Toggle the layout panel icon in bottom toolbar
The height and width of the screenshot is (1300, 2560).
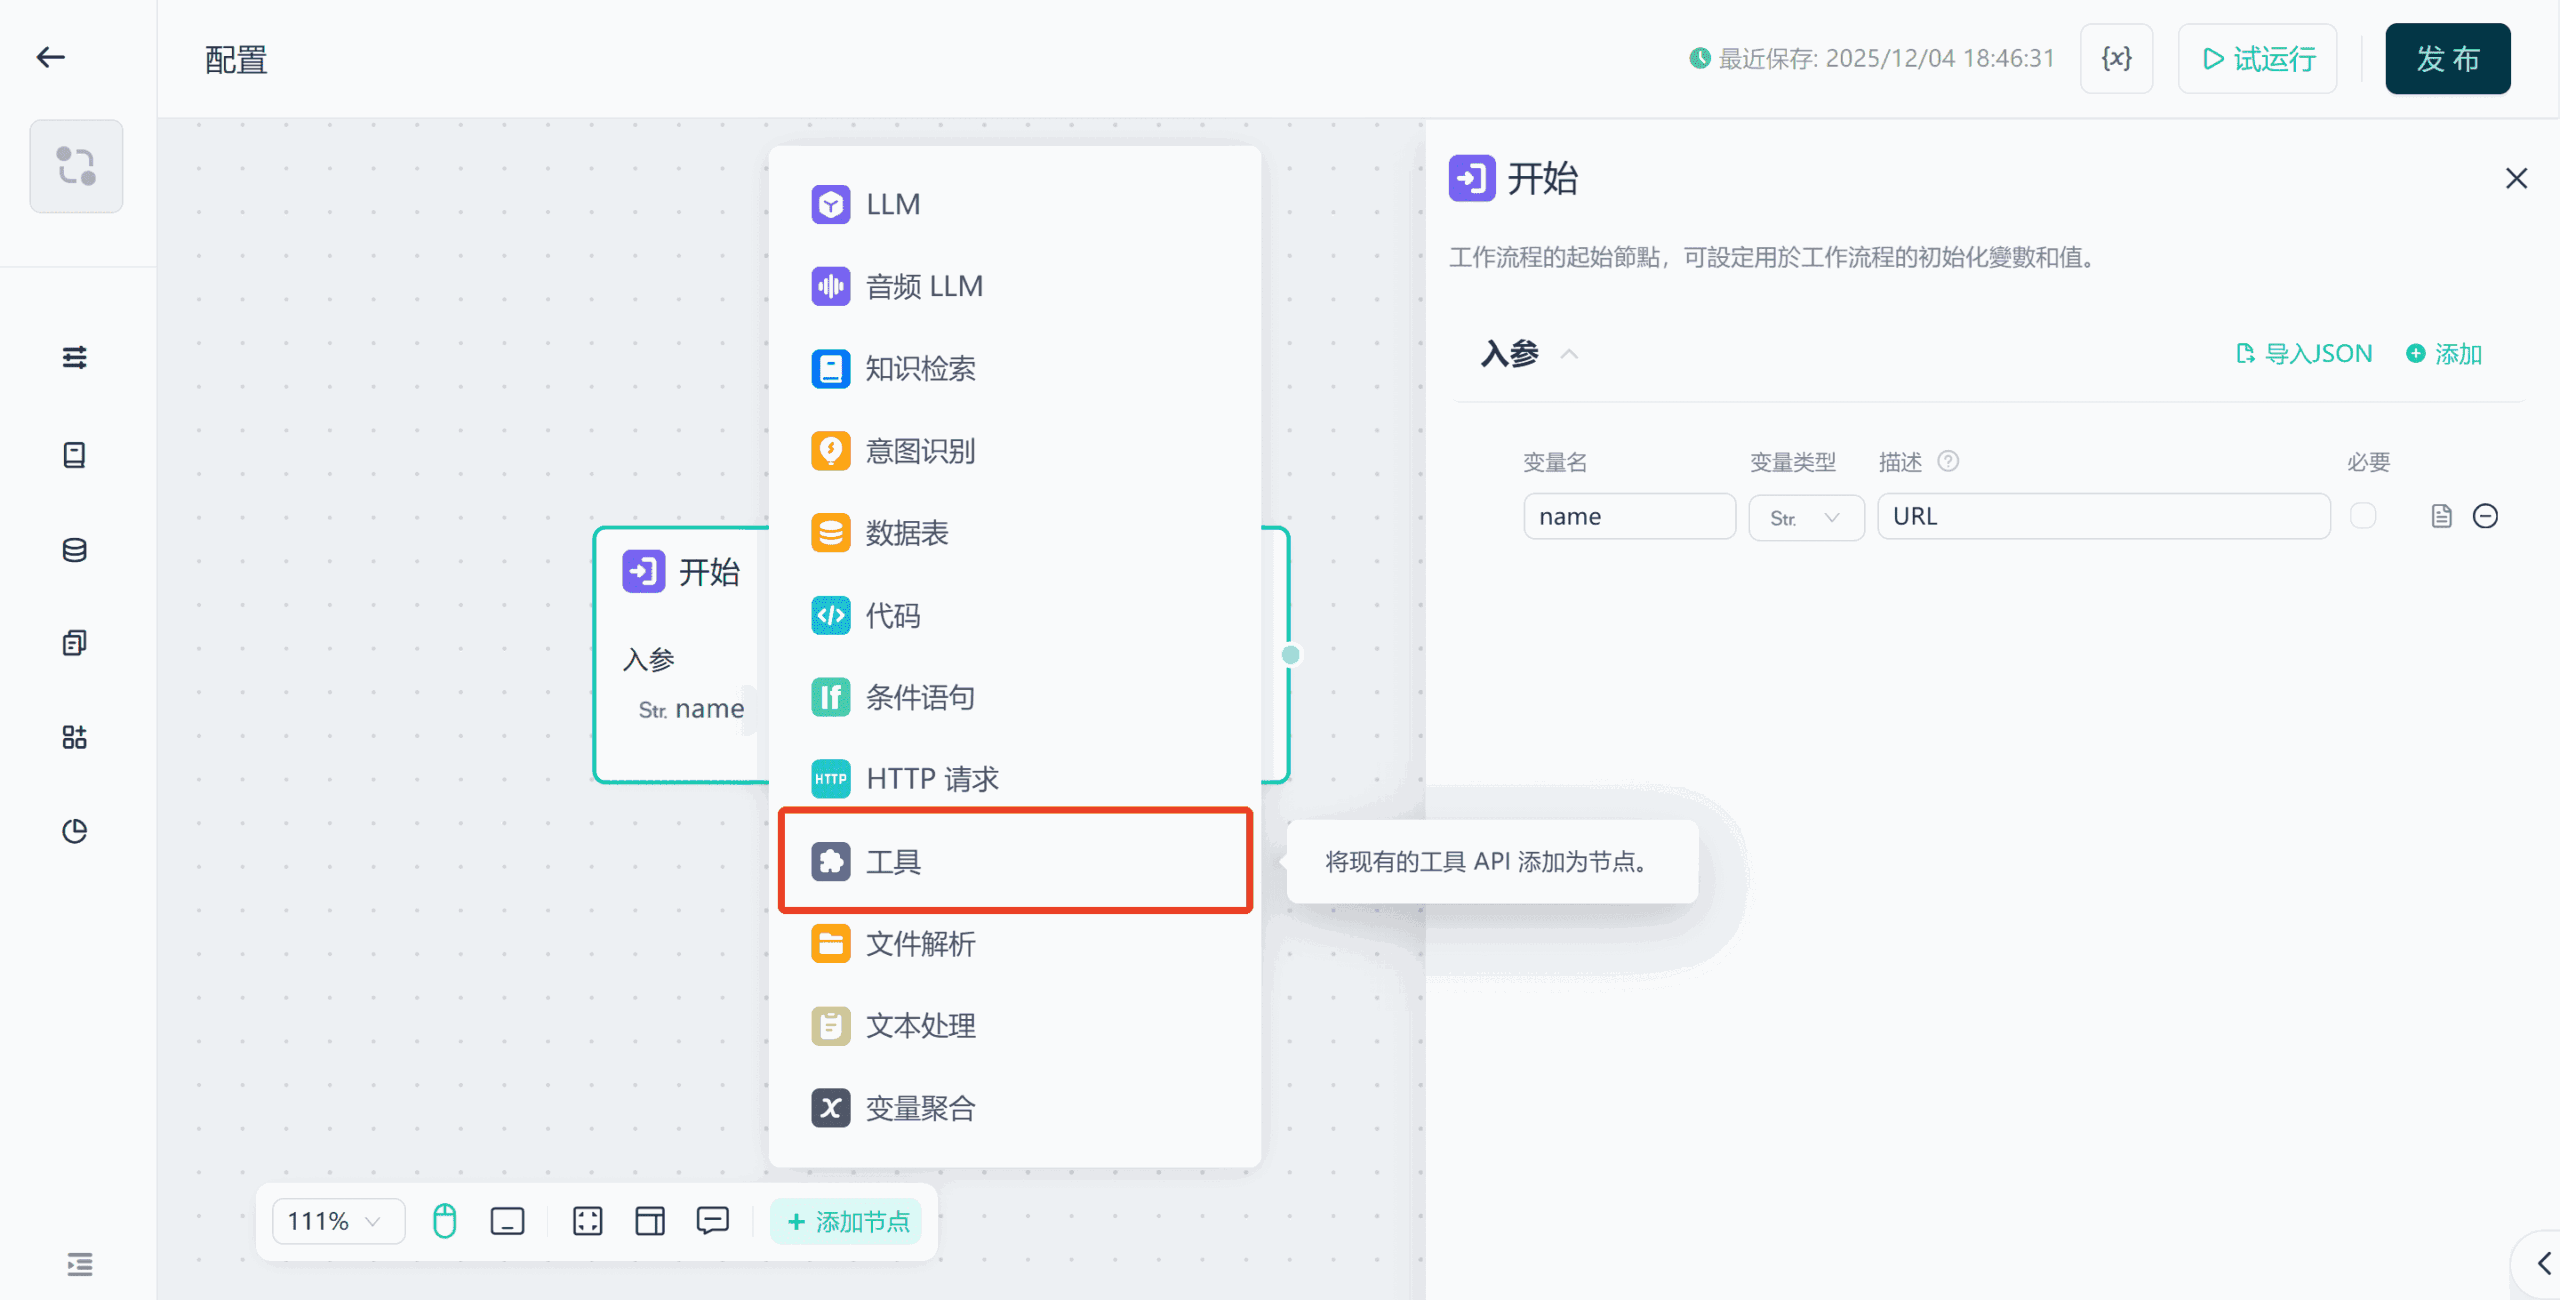tap(650, 1221)
